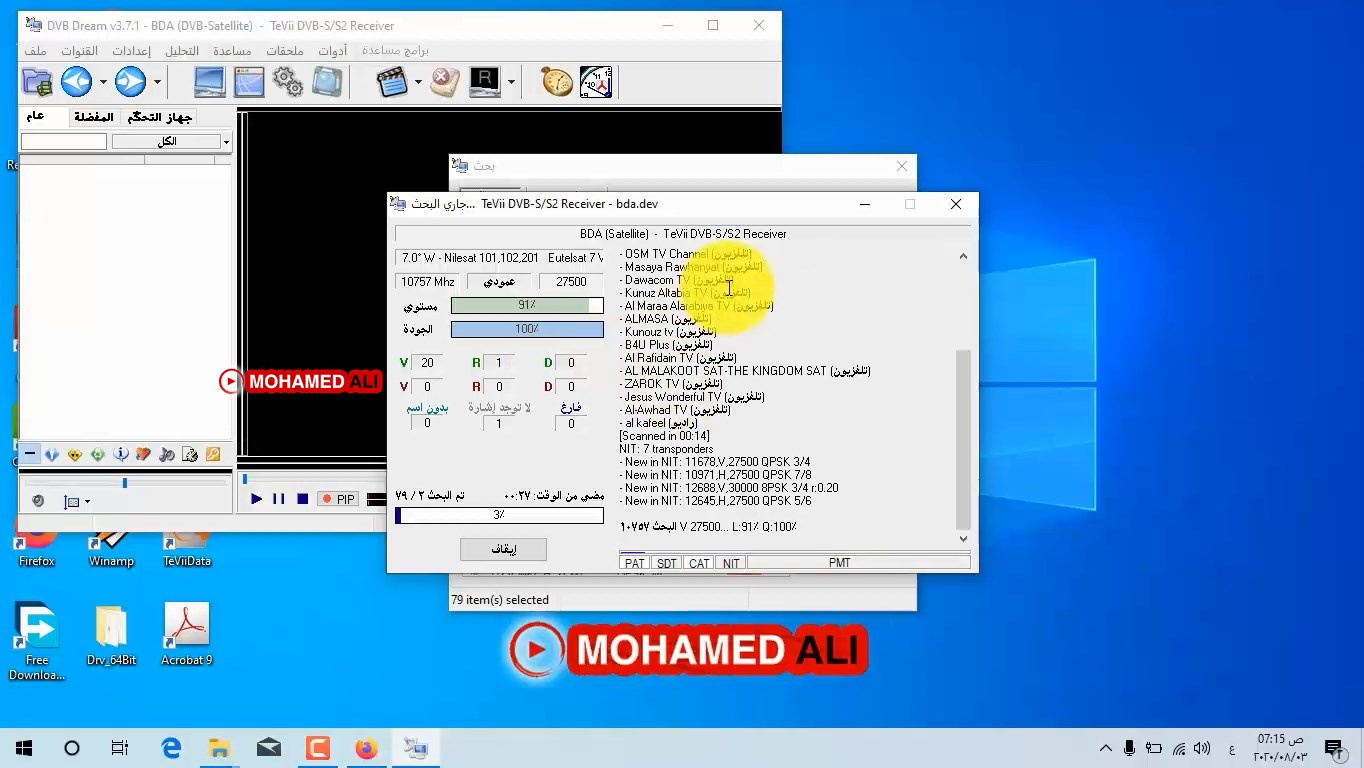
Task: Click the heart favorites icon below channel list
Action: [x=143, y=454]
